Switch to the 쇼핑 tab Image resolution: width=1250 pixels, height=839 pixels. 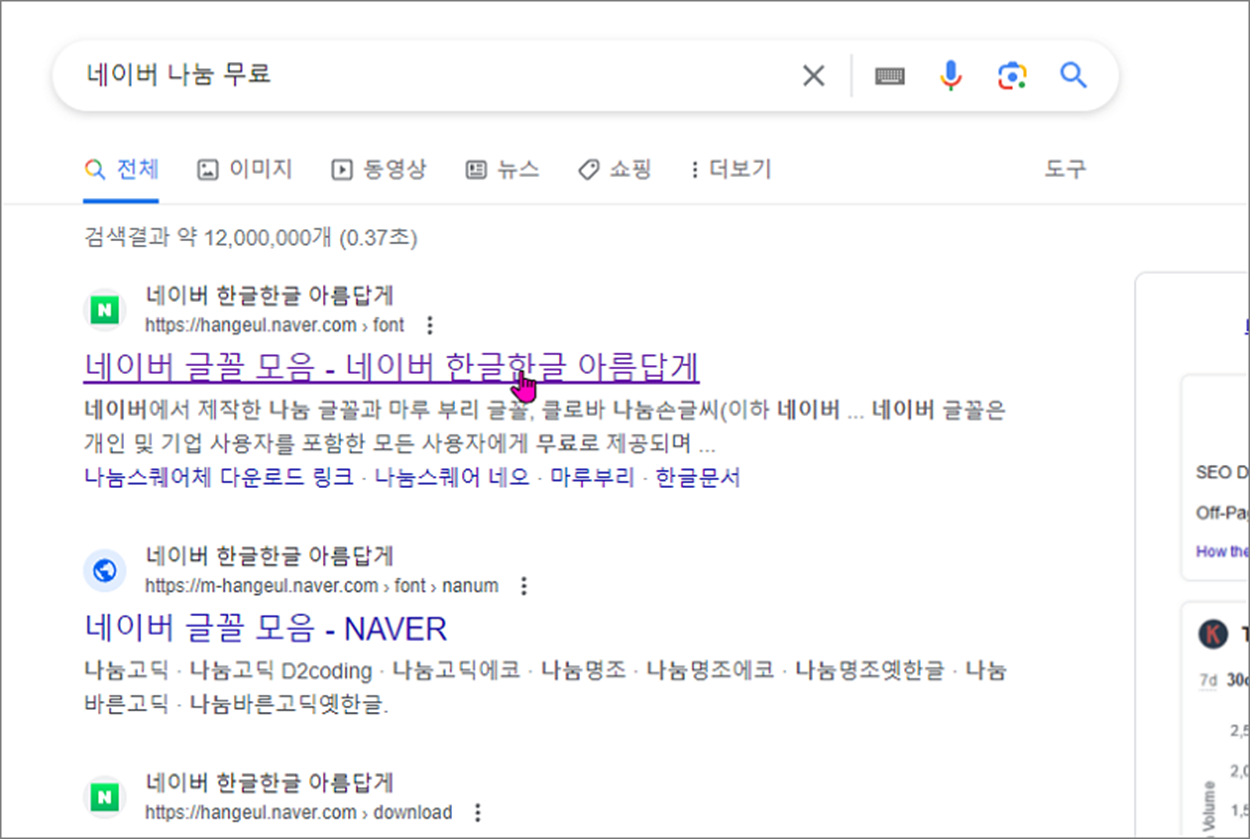(614, 169)
